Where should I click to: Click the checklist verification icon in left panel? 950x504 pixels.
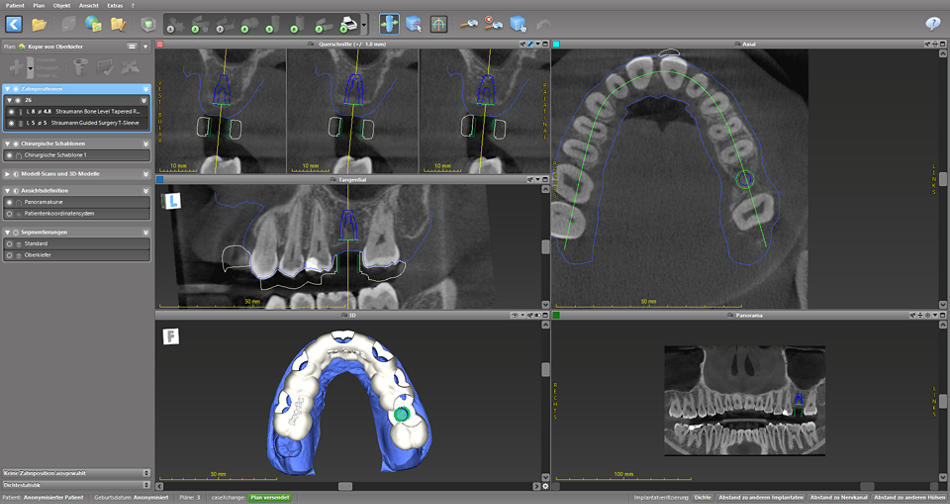(105, 67)
